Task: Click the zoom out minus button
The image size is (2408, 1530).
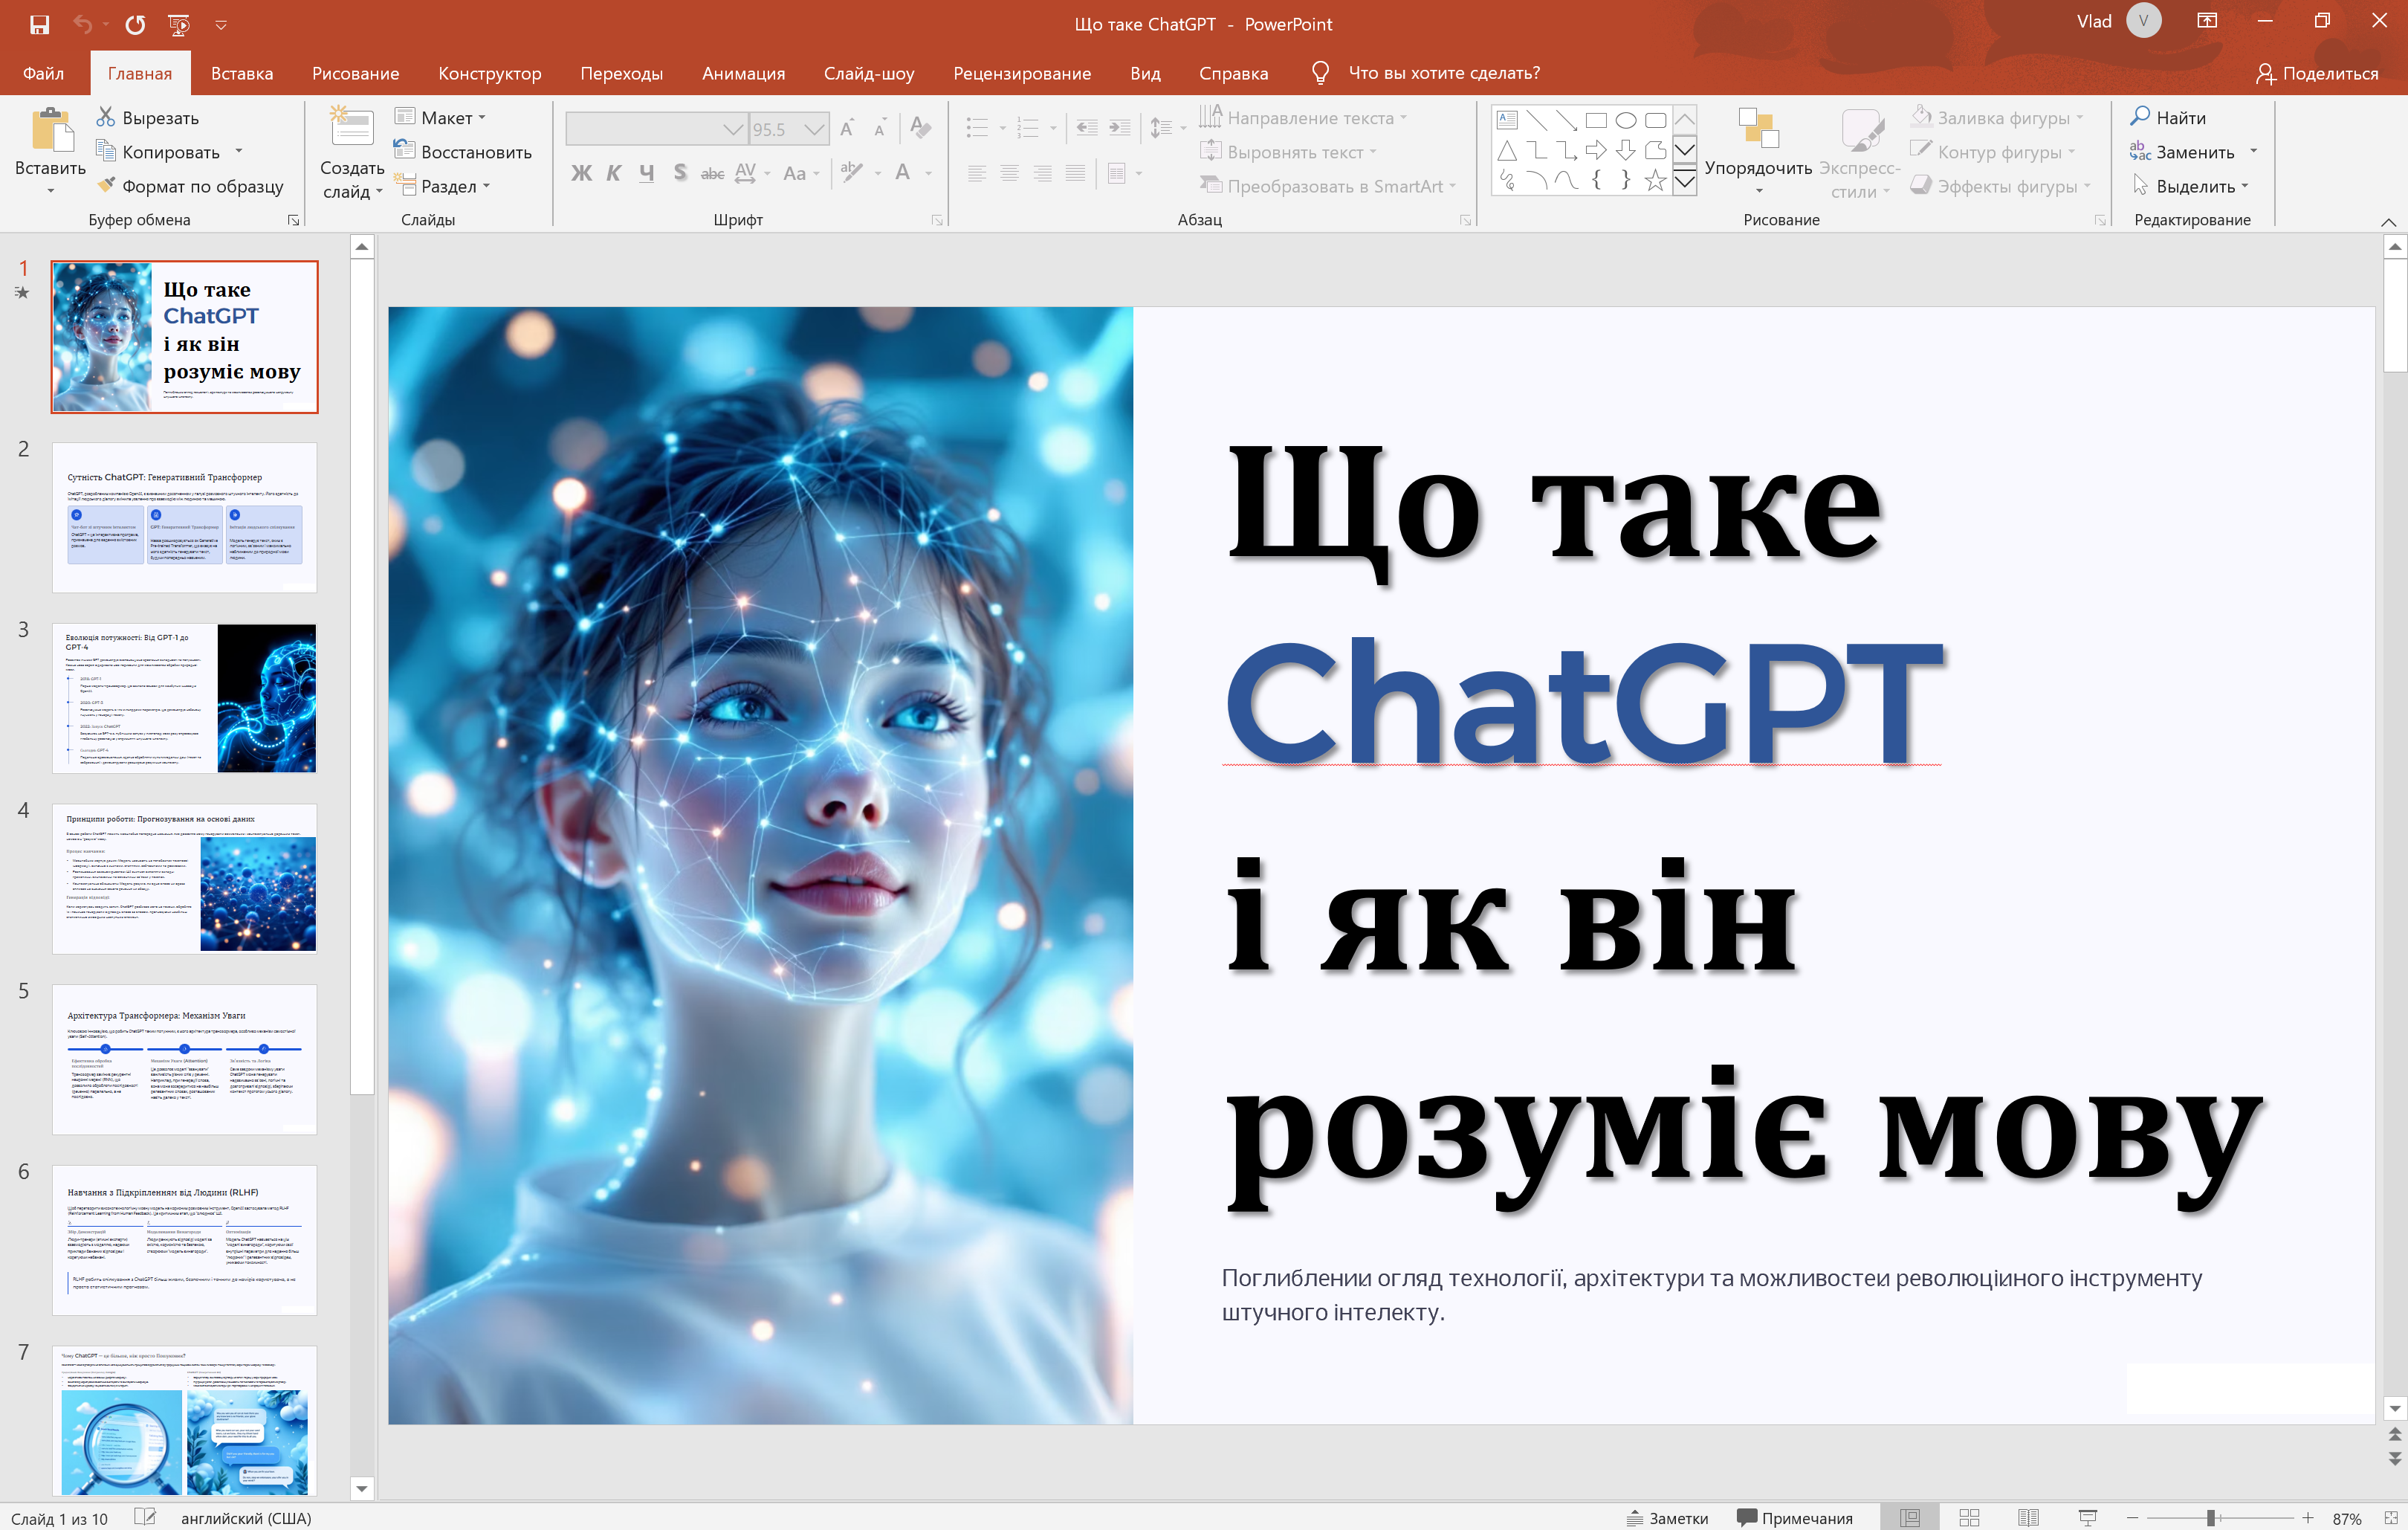Action: pos(2131,1518)
